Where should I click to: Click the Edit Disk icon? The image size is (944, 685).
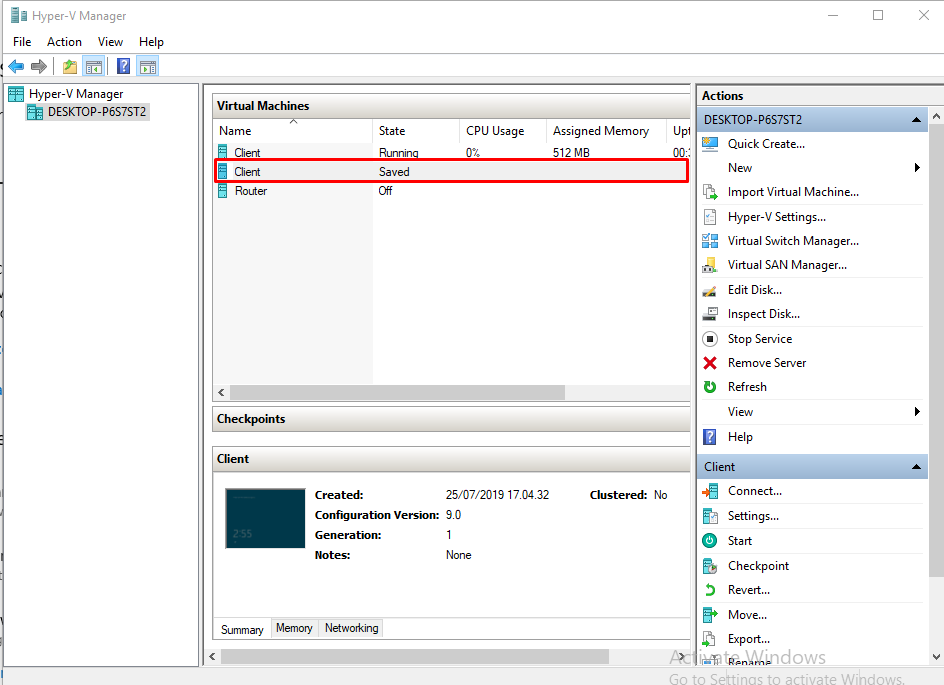tap(710, 290)
